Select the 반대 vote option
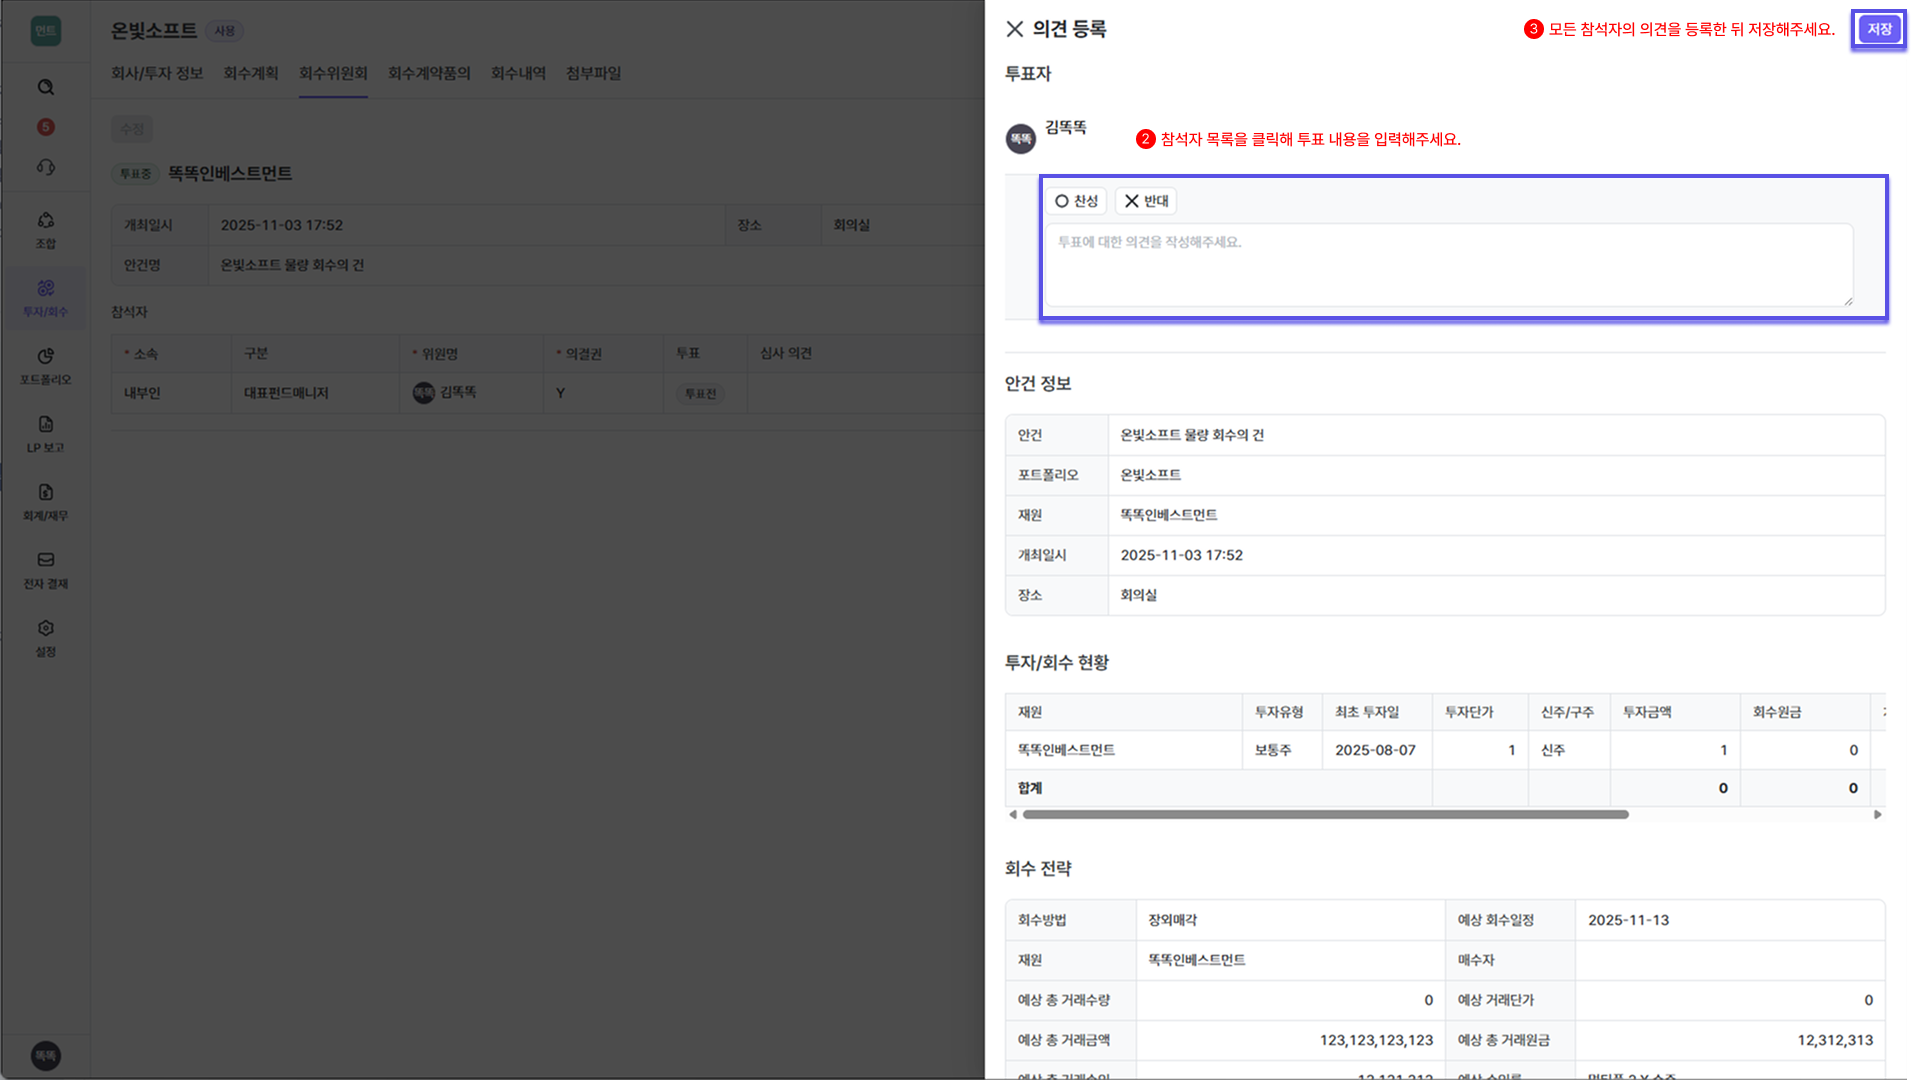The width and height of the screenshot is (1911, 1080). [x=1148, y=201]
